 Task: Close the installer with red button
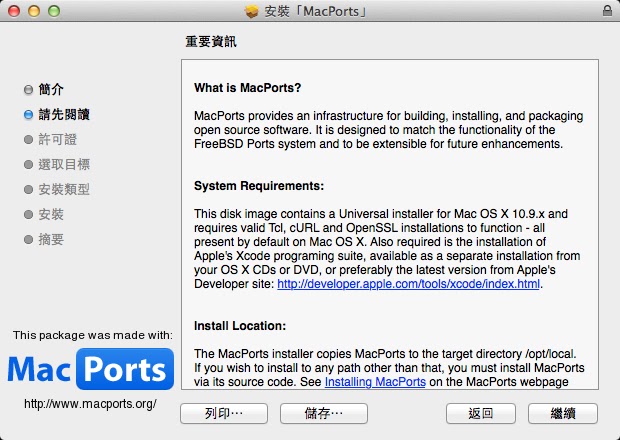tap(14, 11)
